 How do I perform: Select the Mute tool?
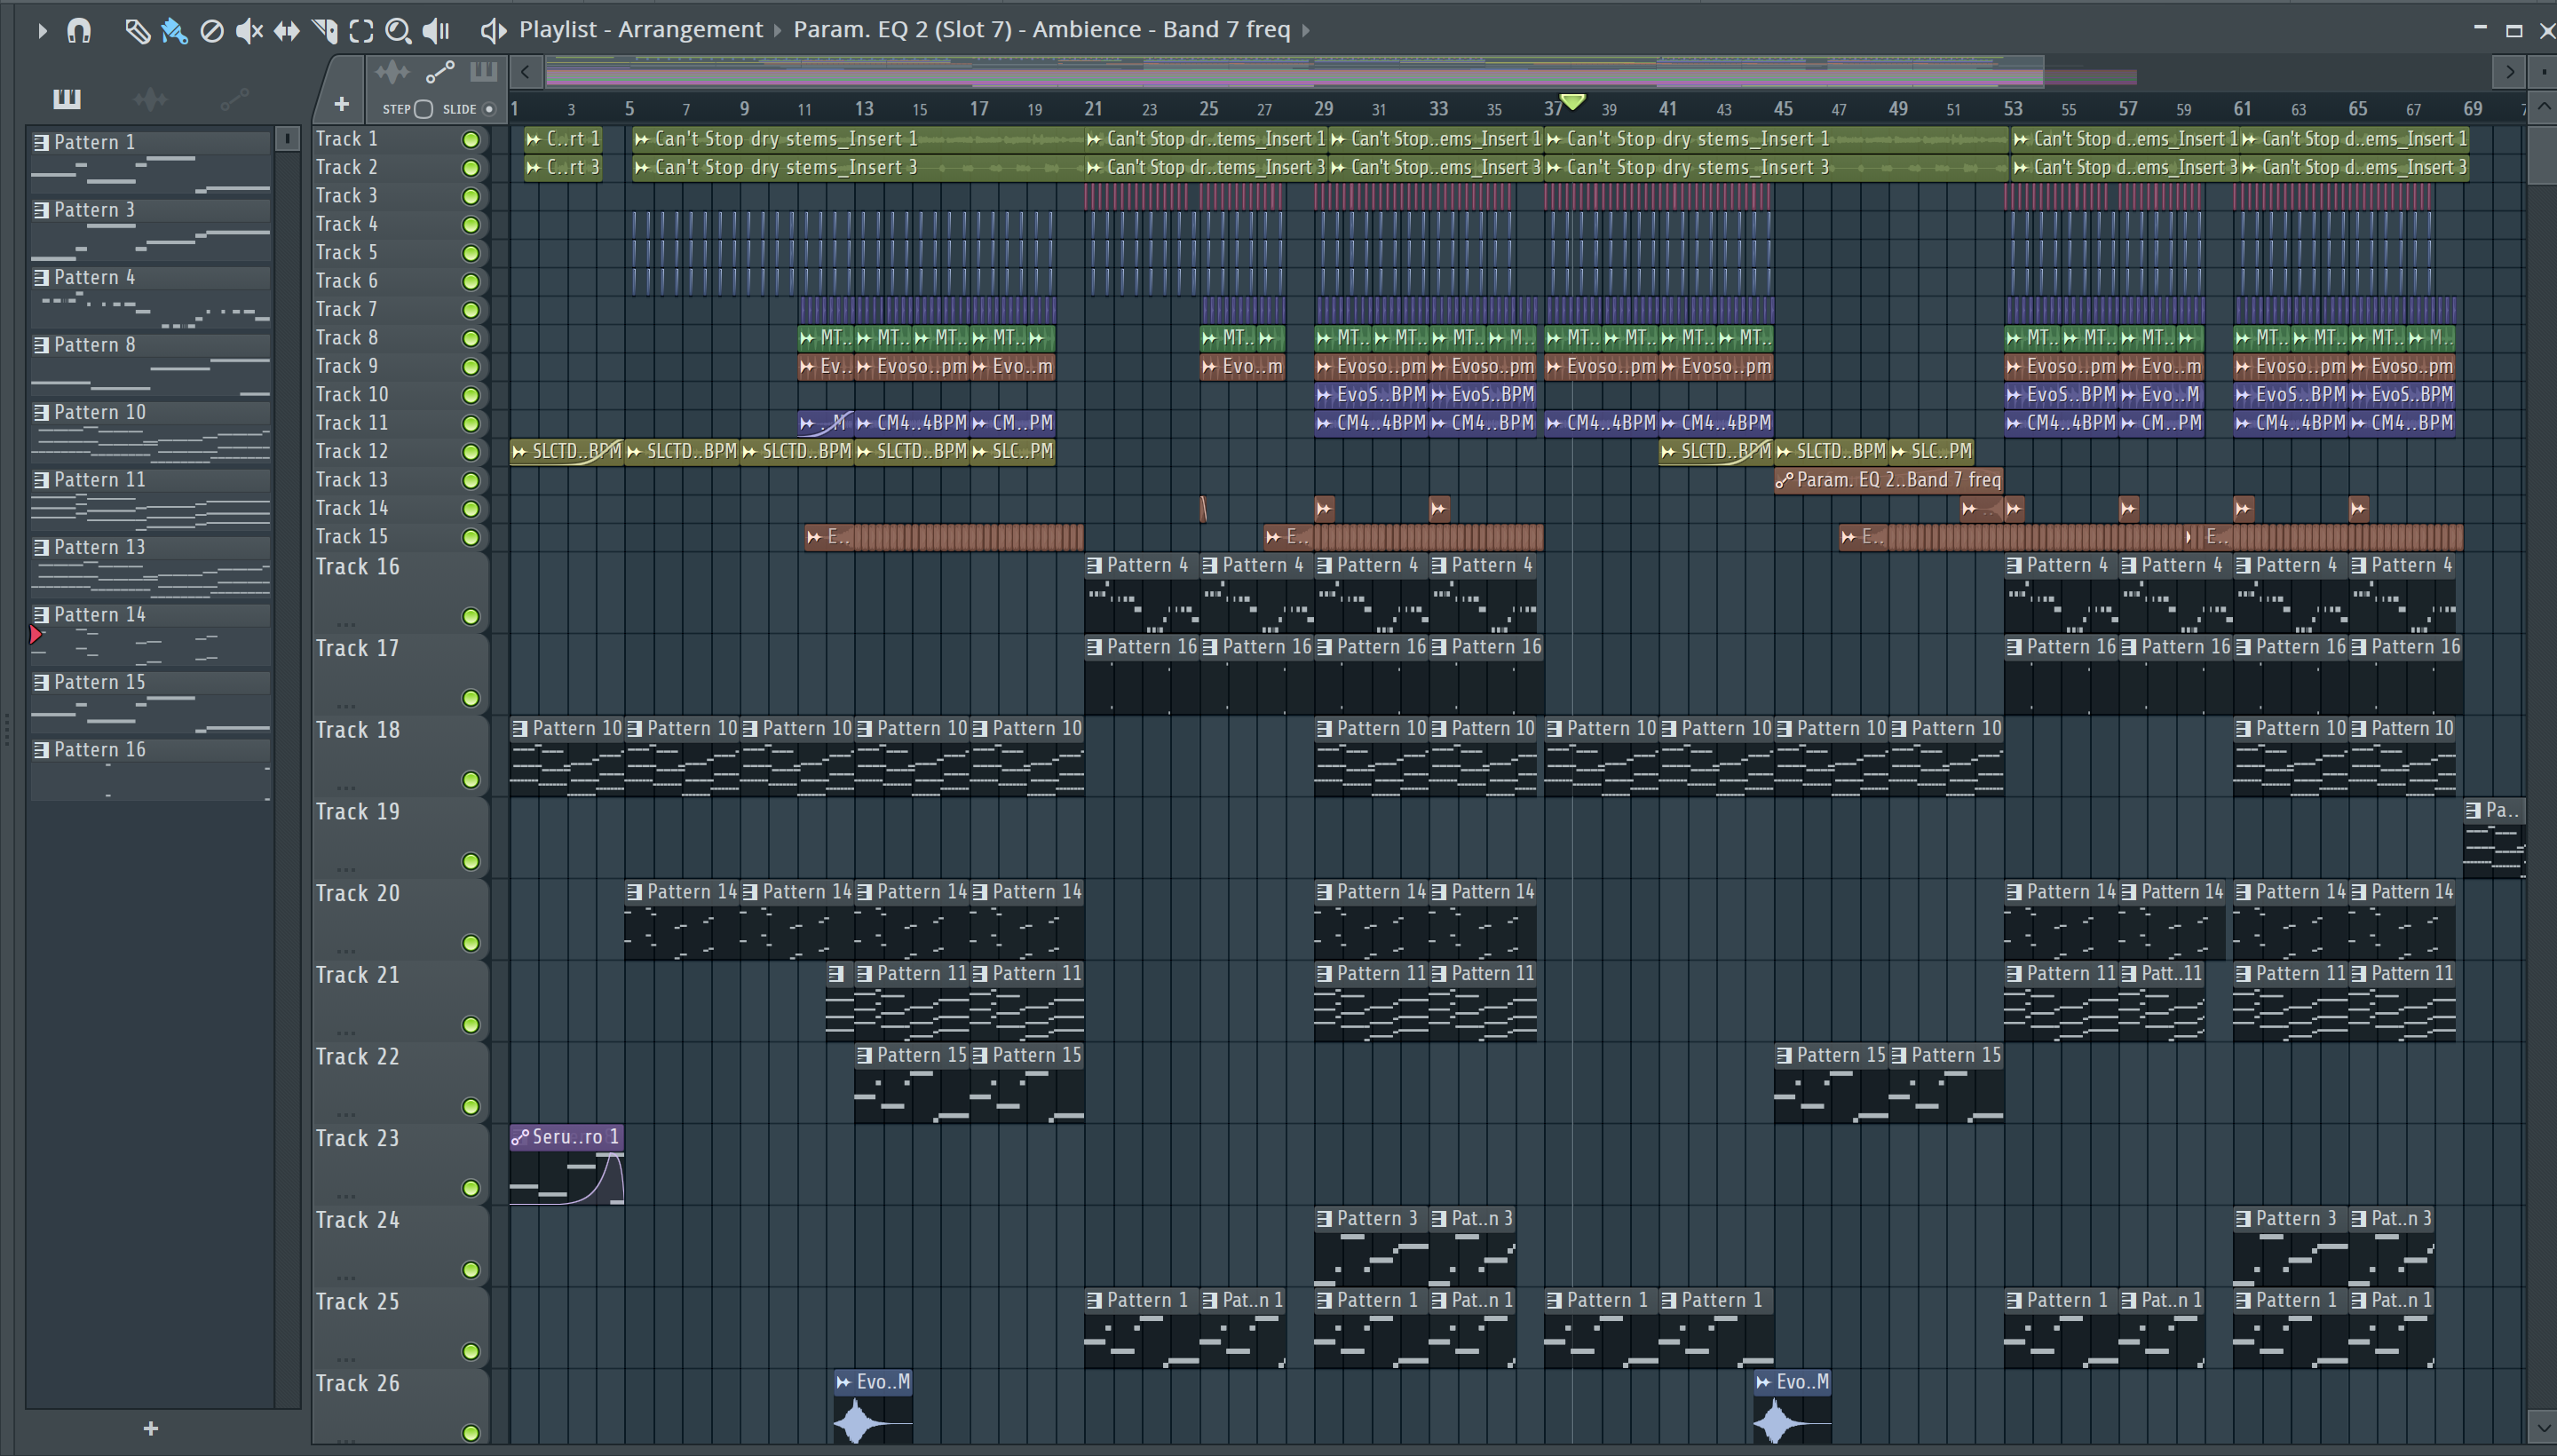pos(249,31)
